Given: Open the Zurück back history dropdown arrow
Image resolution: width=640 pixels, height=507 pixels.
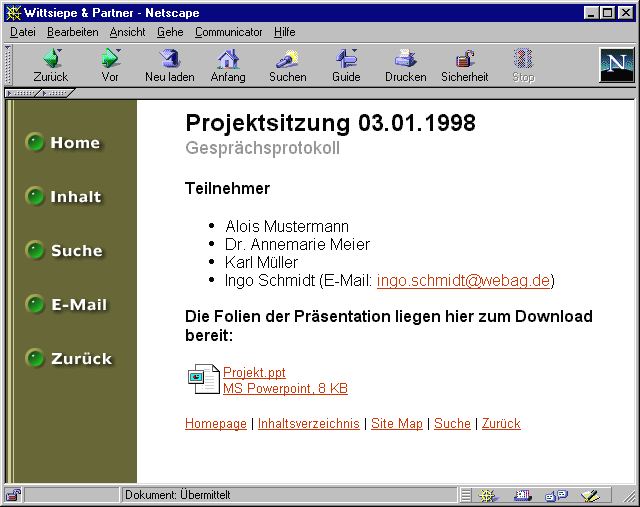Looking at the screenshot, I should (60, 51).
